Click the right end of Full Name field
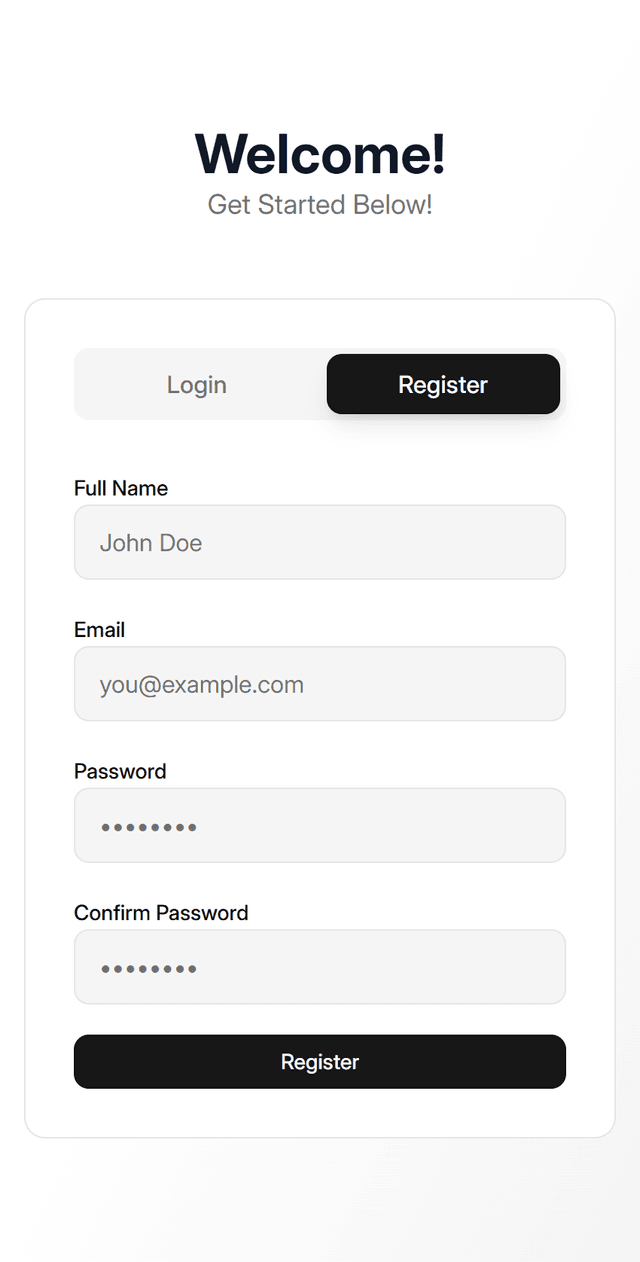 (540, 542)
